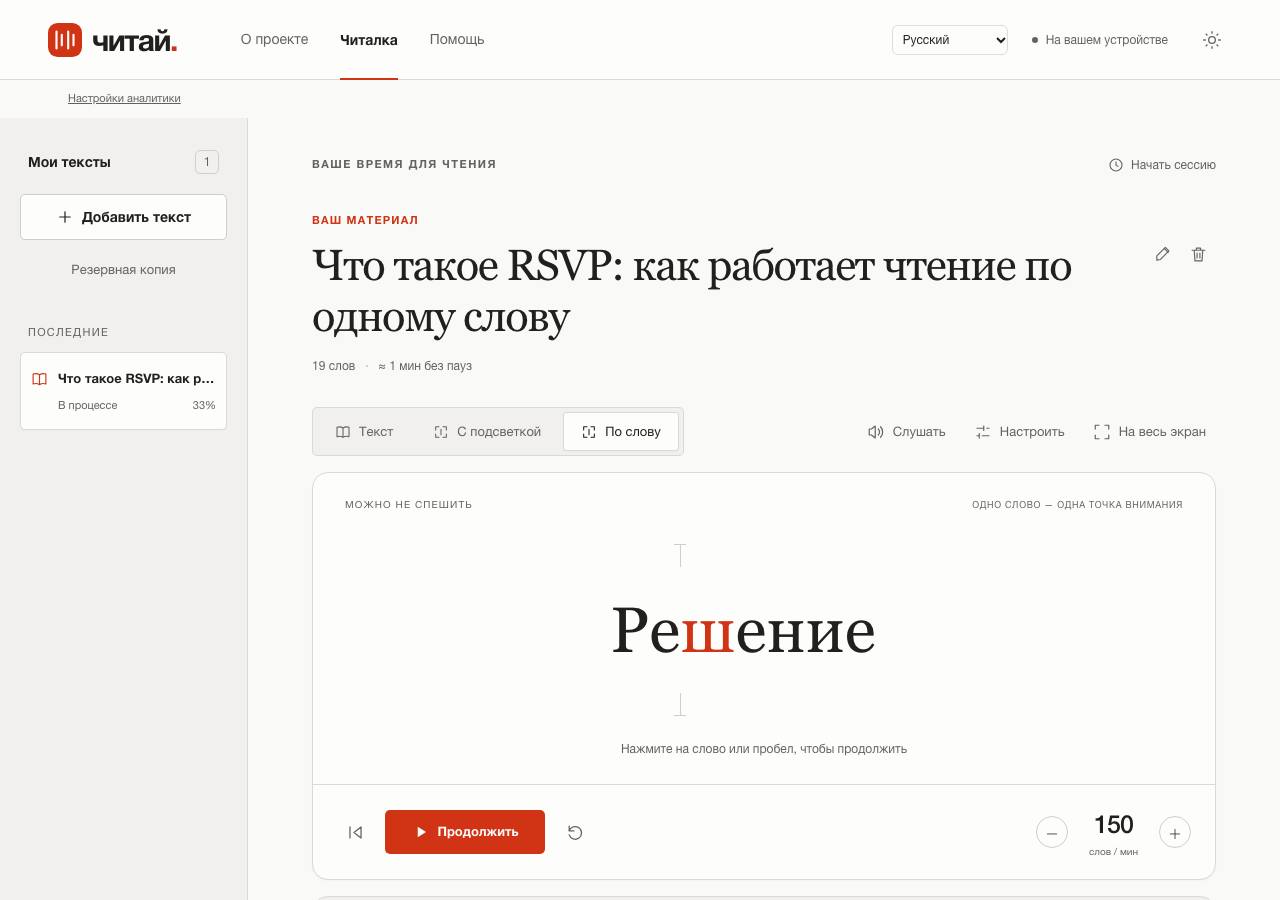This screenshot has width=1280, height=900.
Task: Click the 33% progress value
Action: [204, 405]
